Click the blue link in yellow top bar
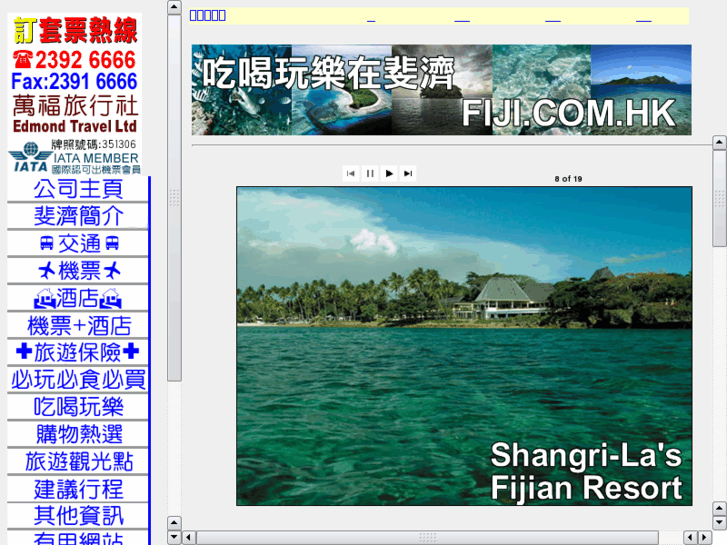The image size is (727, 545). coord(208,15)
